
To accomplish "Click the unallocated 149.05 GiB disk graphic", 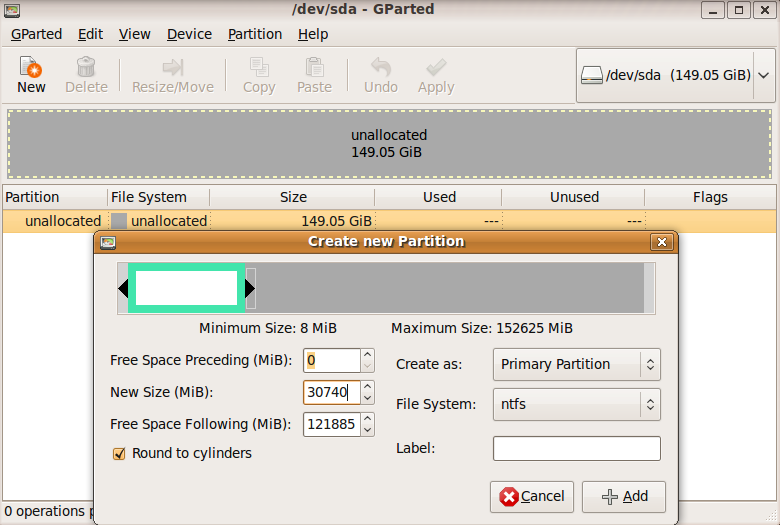I will pyautogui.click(x=389, y=144).
